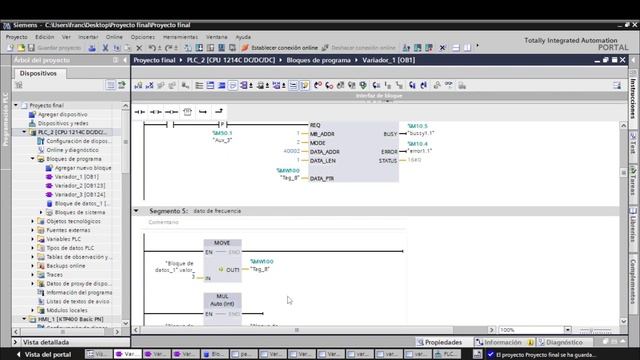Close the branch in the ladder network
The width and height of the screenshot is (640, 360).
(x=219, y=111)
